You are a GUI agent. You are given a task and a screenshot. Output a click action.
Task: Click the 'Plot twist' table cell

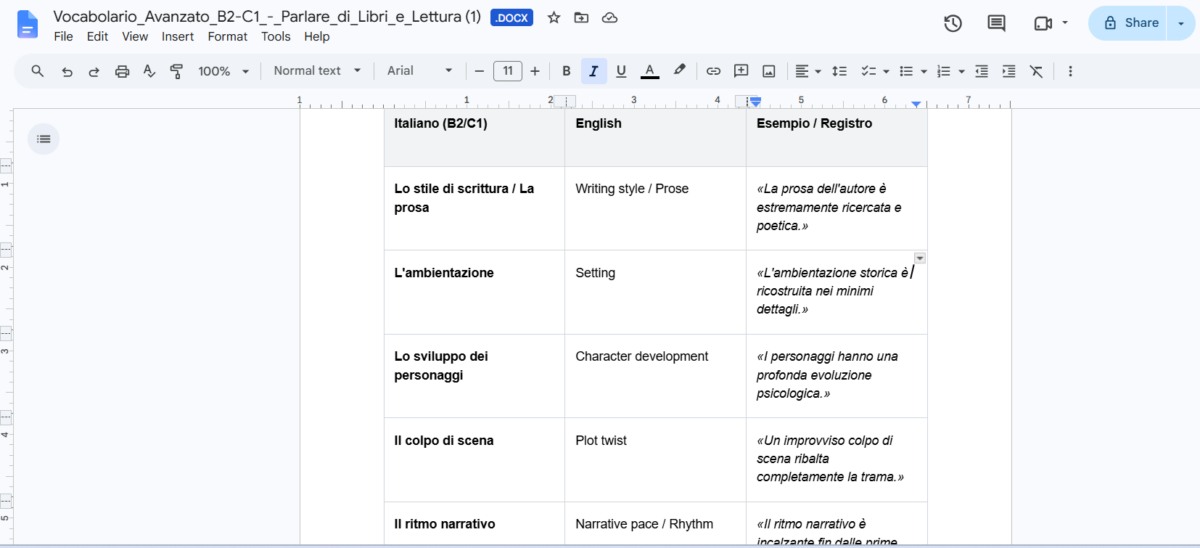(655, 460)
